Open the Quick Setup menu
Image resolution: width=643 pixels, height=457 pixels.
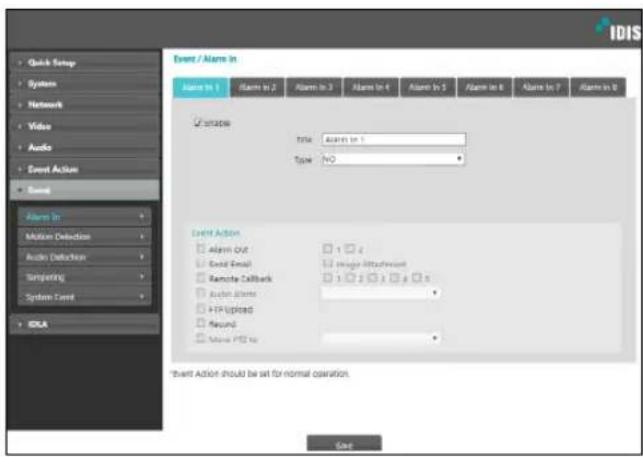(x=84, y=63)
